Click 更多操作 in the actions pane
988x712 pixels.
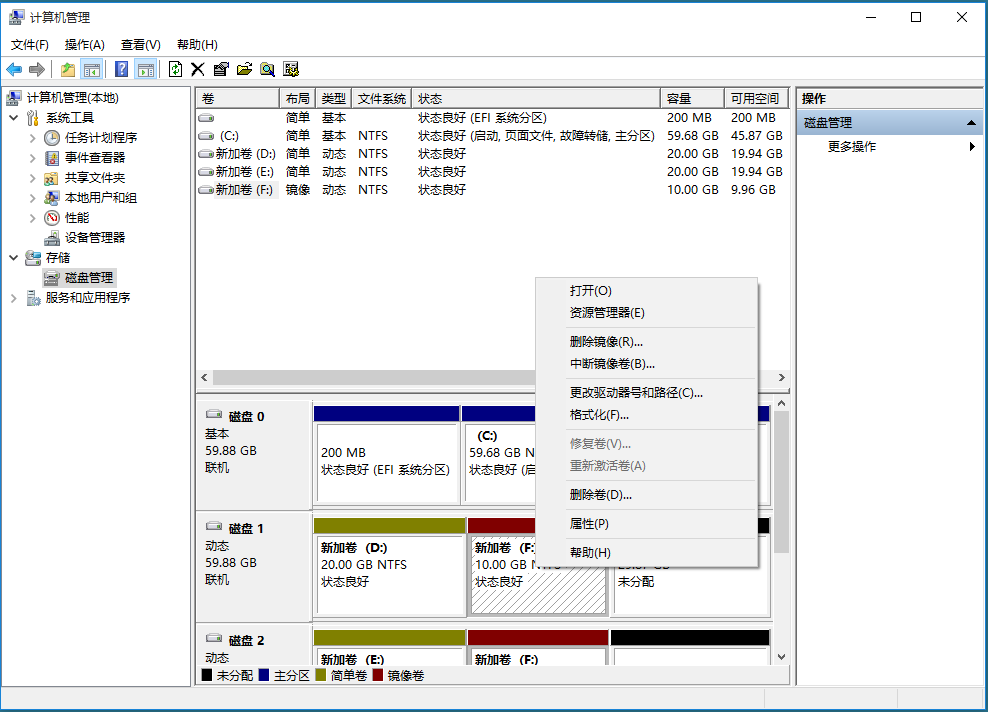852,147
